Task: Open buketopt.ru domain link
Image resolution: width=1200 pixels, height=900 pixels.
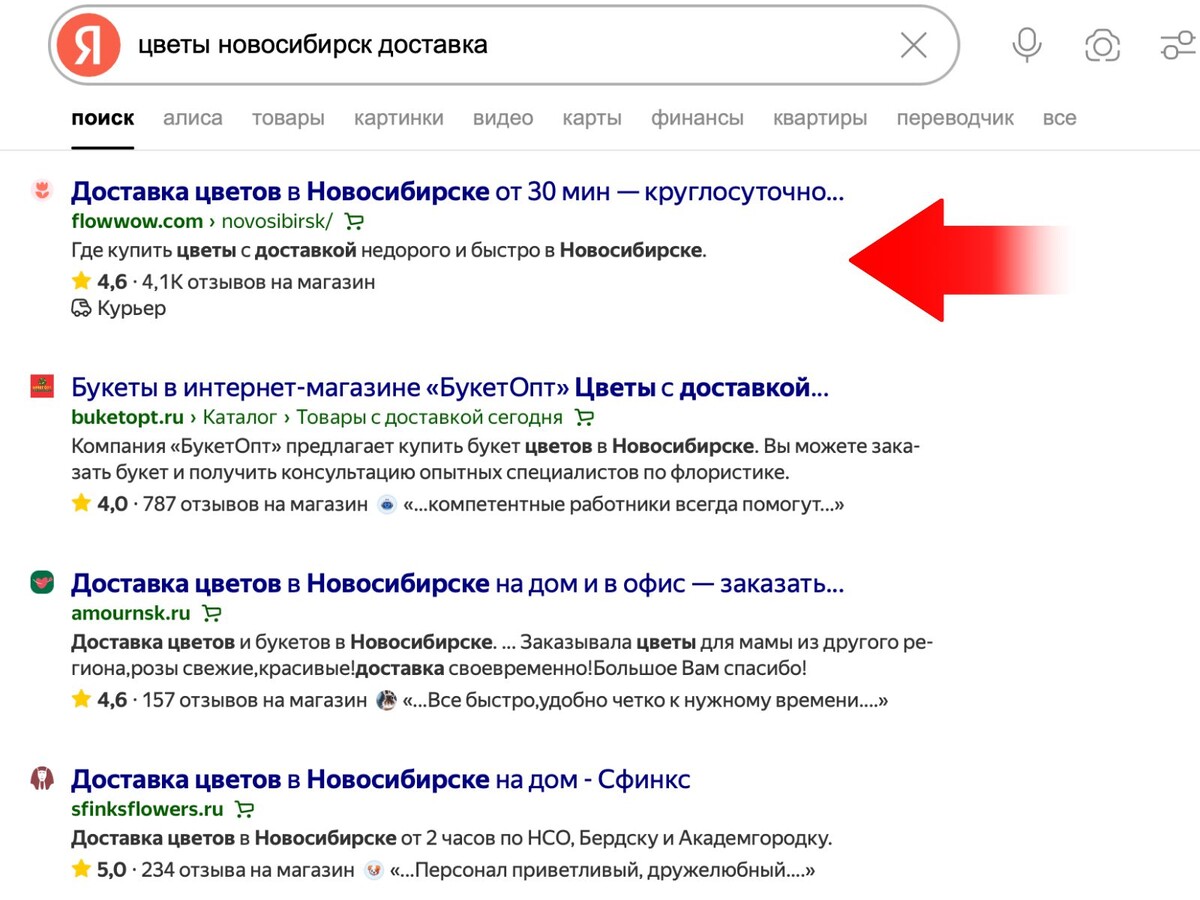Action: (128, 417)
